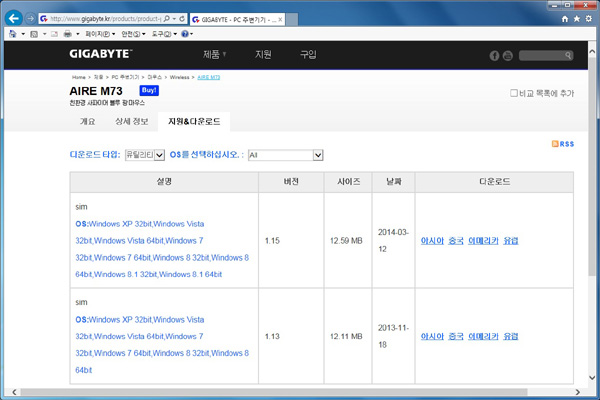
Task: Select the 지원&다운로드 tab
Action: point(194,121)
